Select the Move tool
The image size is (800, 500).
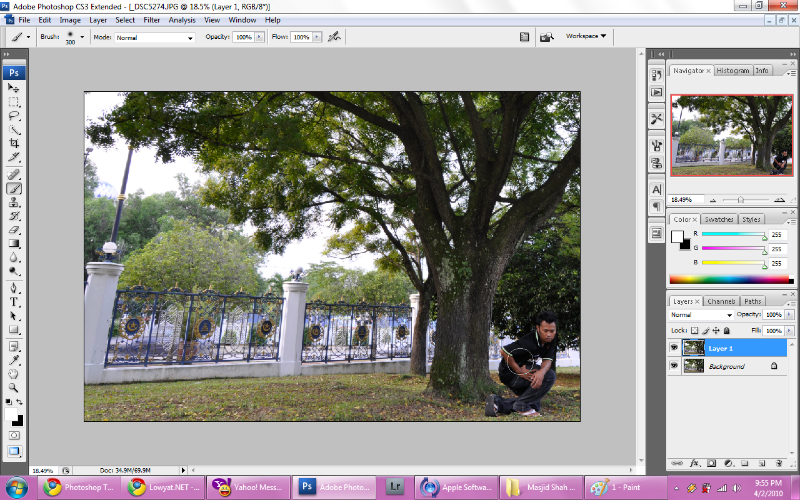click(15, 88)
